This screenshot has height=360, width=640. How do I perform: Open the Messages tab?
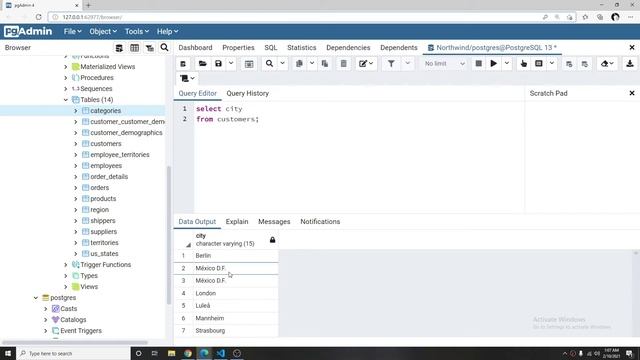[274, 222]
